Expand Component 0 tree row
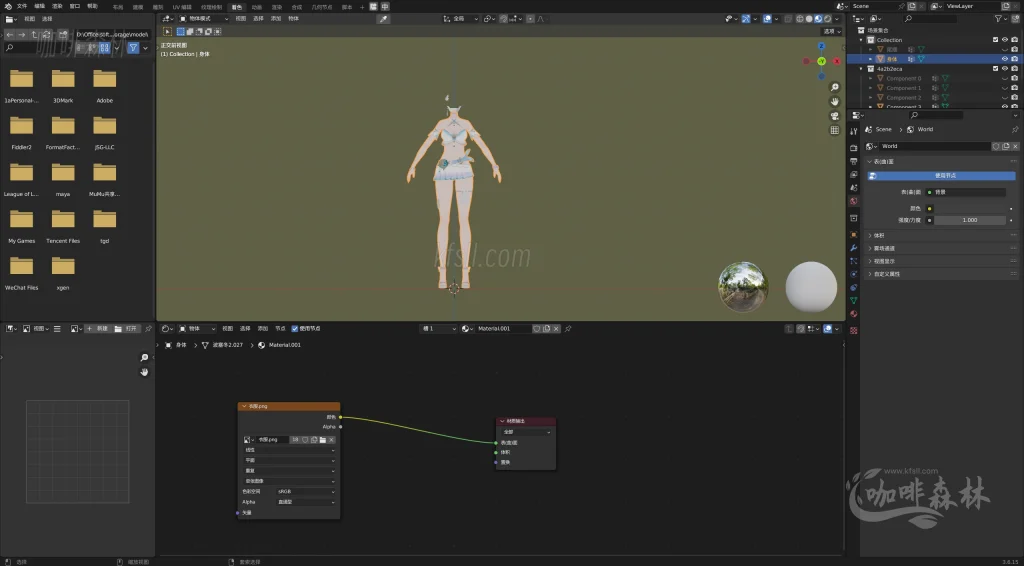 871,78
